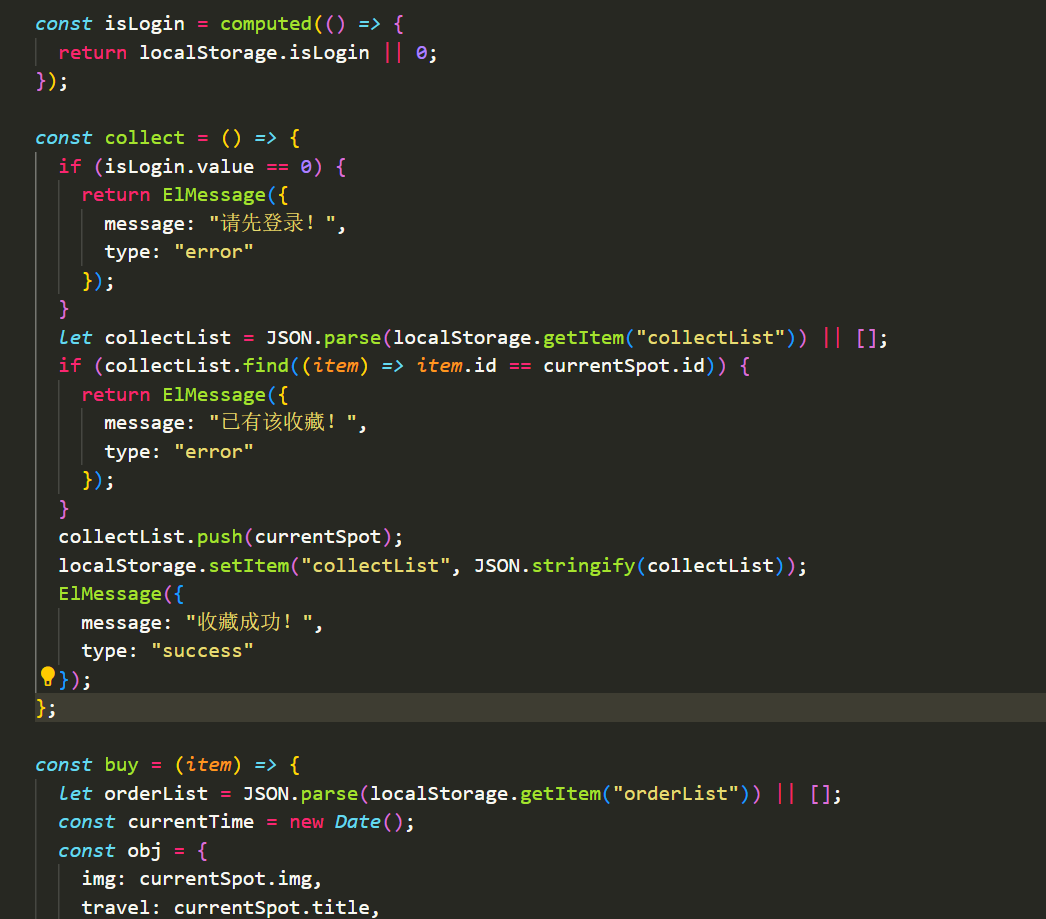Click the empty array '[]' on the collectList line

click(867, 337)
